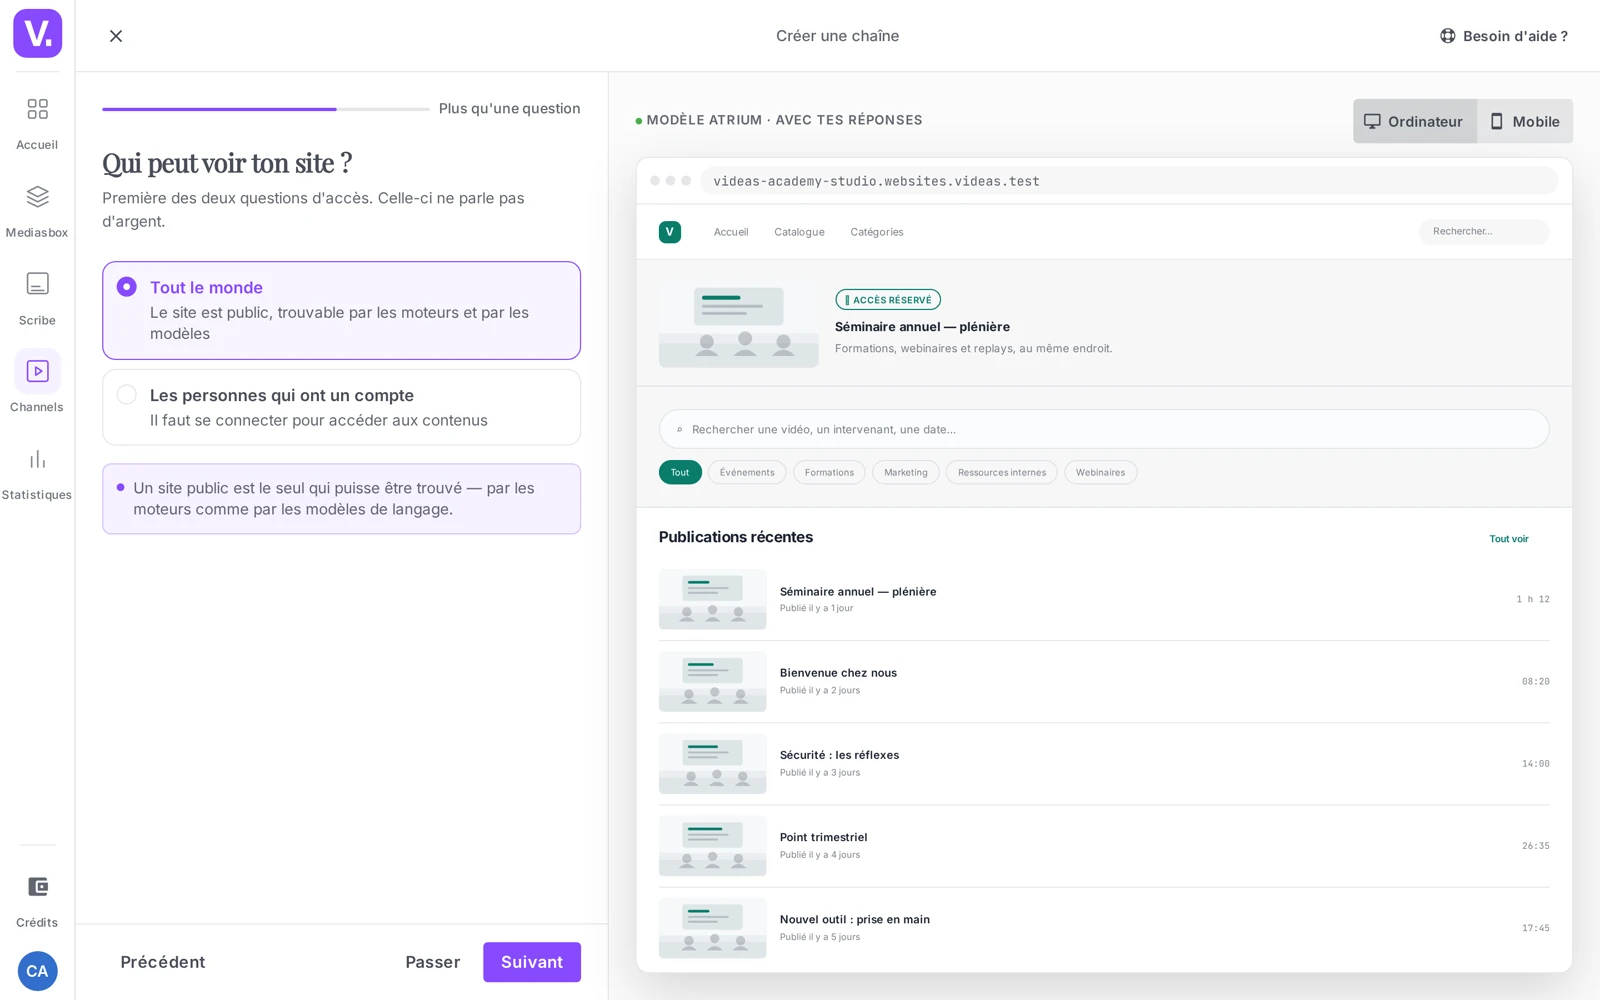This screenshot has width=1600, height=1000.
Task: Choose Les personnes qui ont un compte
Action: tap(341, 407)
